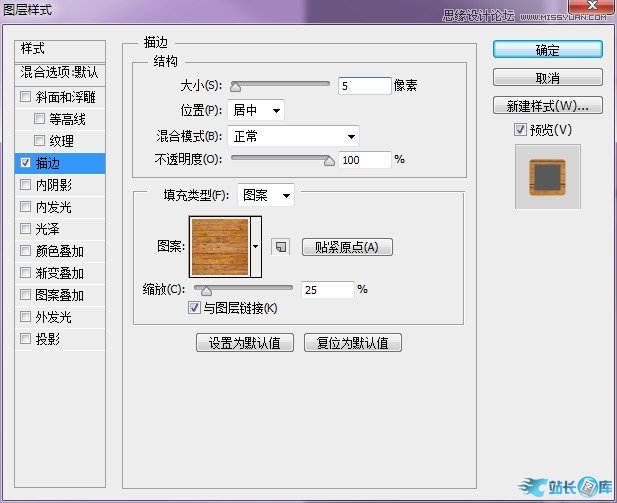Click the 贴紧原点 button

pyautogui.click(x=346, y=247)
